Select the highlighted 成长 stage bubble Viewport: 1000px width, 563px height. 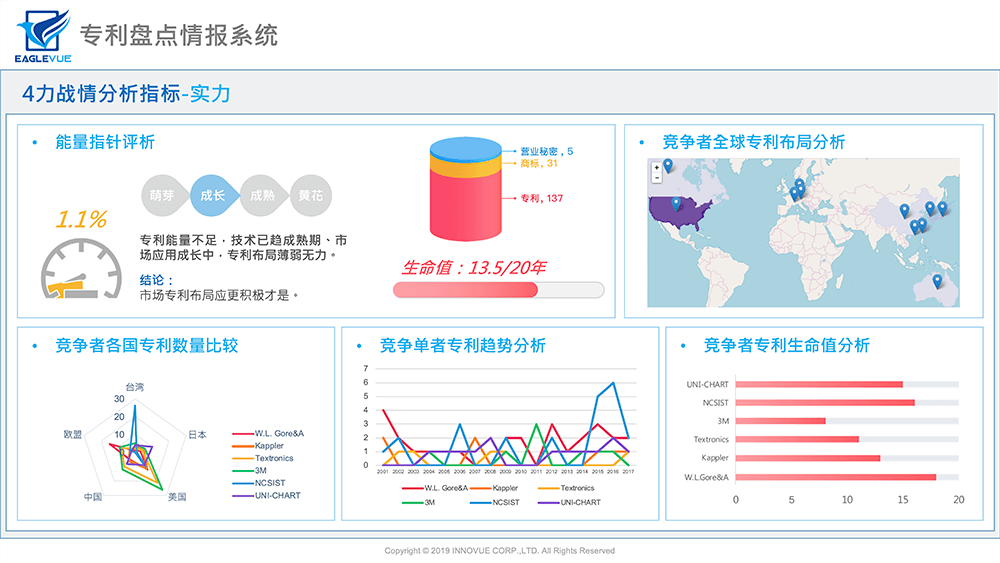pyautogui.click(x=213, y=196)
